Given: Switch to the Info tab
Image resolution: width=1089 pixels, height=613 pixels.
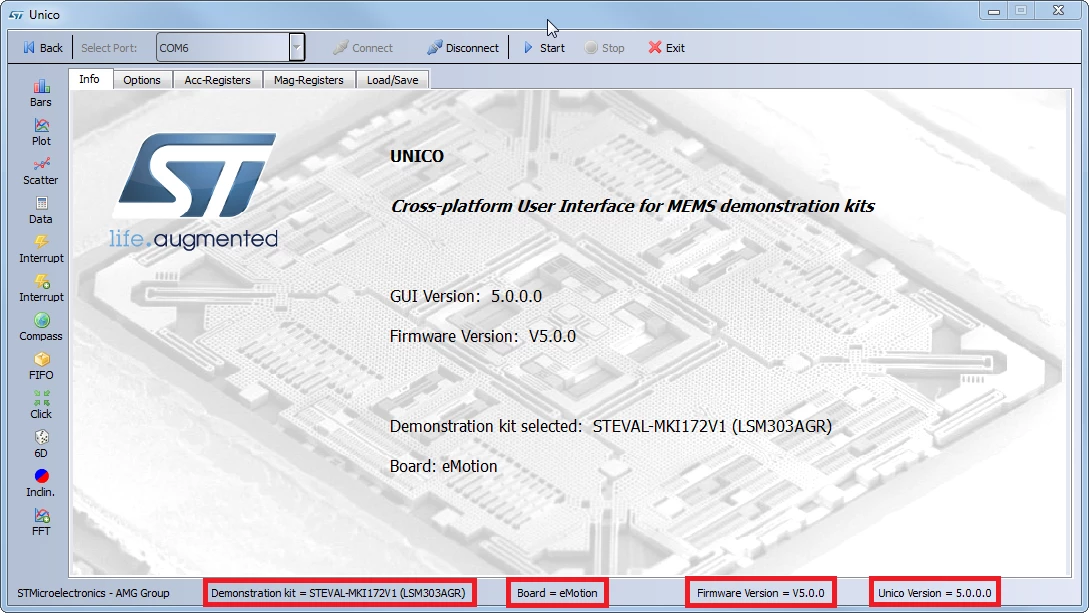Looking at the screenshot, I should coord(89,79).
